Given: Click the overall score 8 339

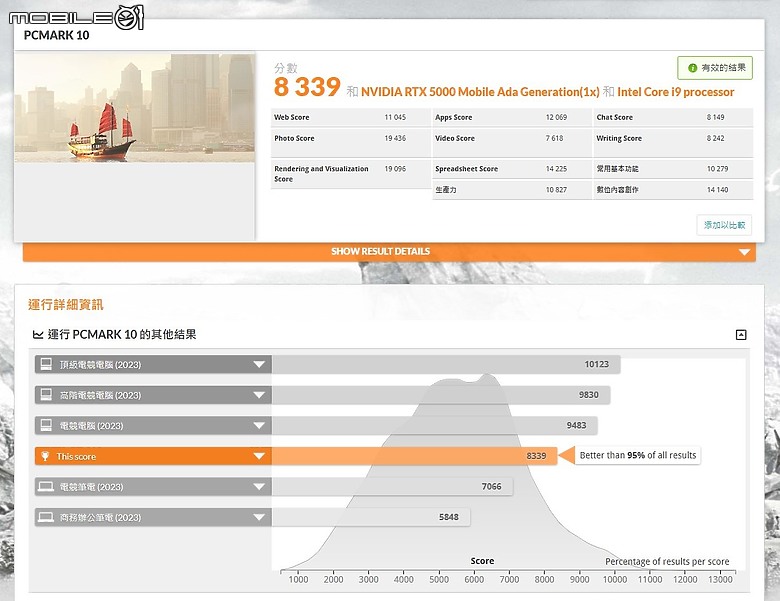Looking at the screenshot, I should point(307,87).
